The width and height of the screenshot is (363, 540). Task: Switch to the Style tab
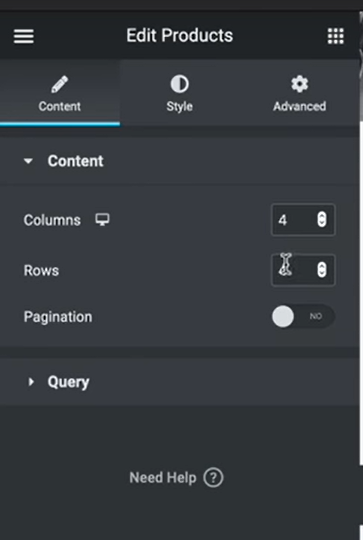click(179, 93)
